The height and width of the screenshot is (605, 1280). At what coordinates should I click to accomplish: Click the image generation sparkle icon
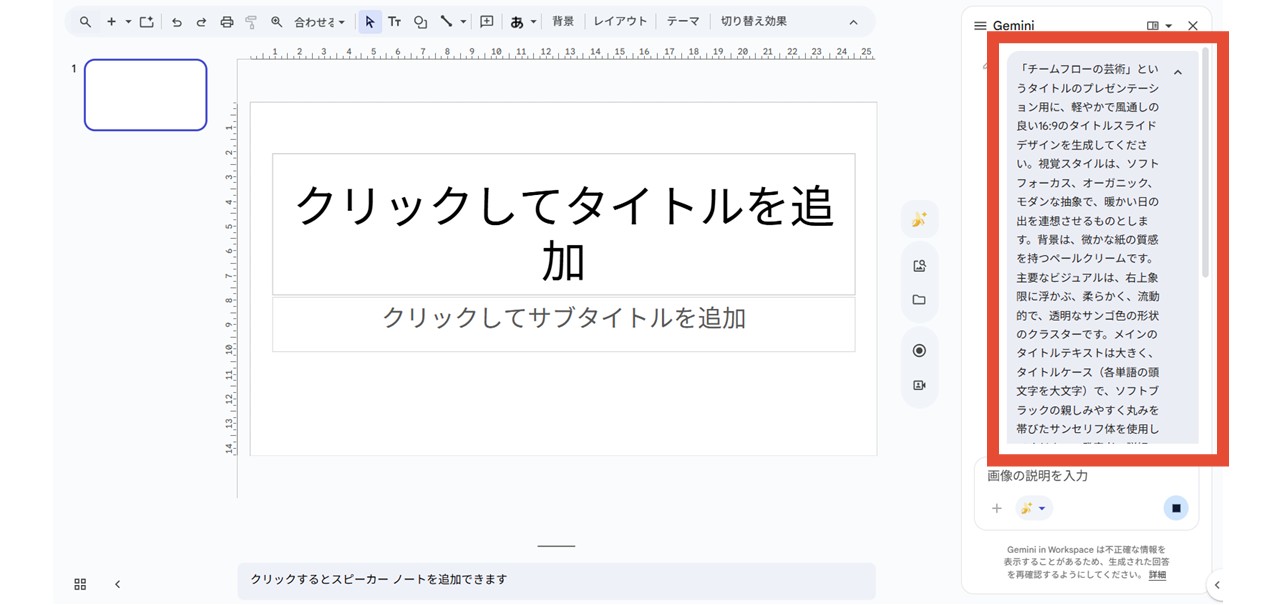[x=919, y=219]
